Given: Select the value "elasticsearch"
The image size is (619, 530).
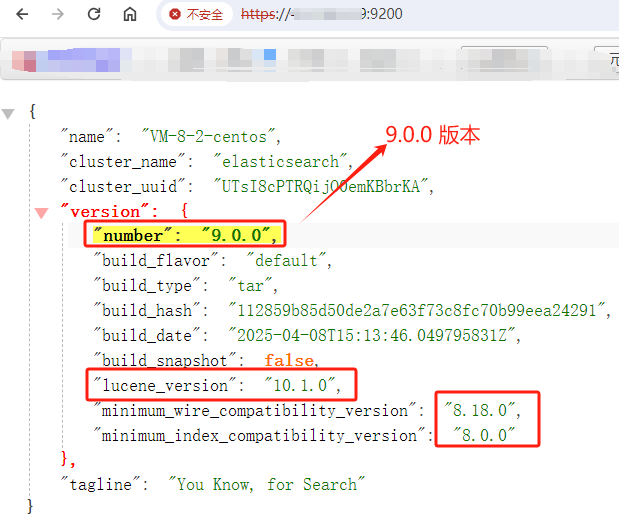Looking at the screenshot, I should pos(280,162).
